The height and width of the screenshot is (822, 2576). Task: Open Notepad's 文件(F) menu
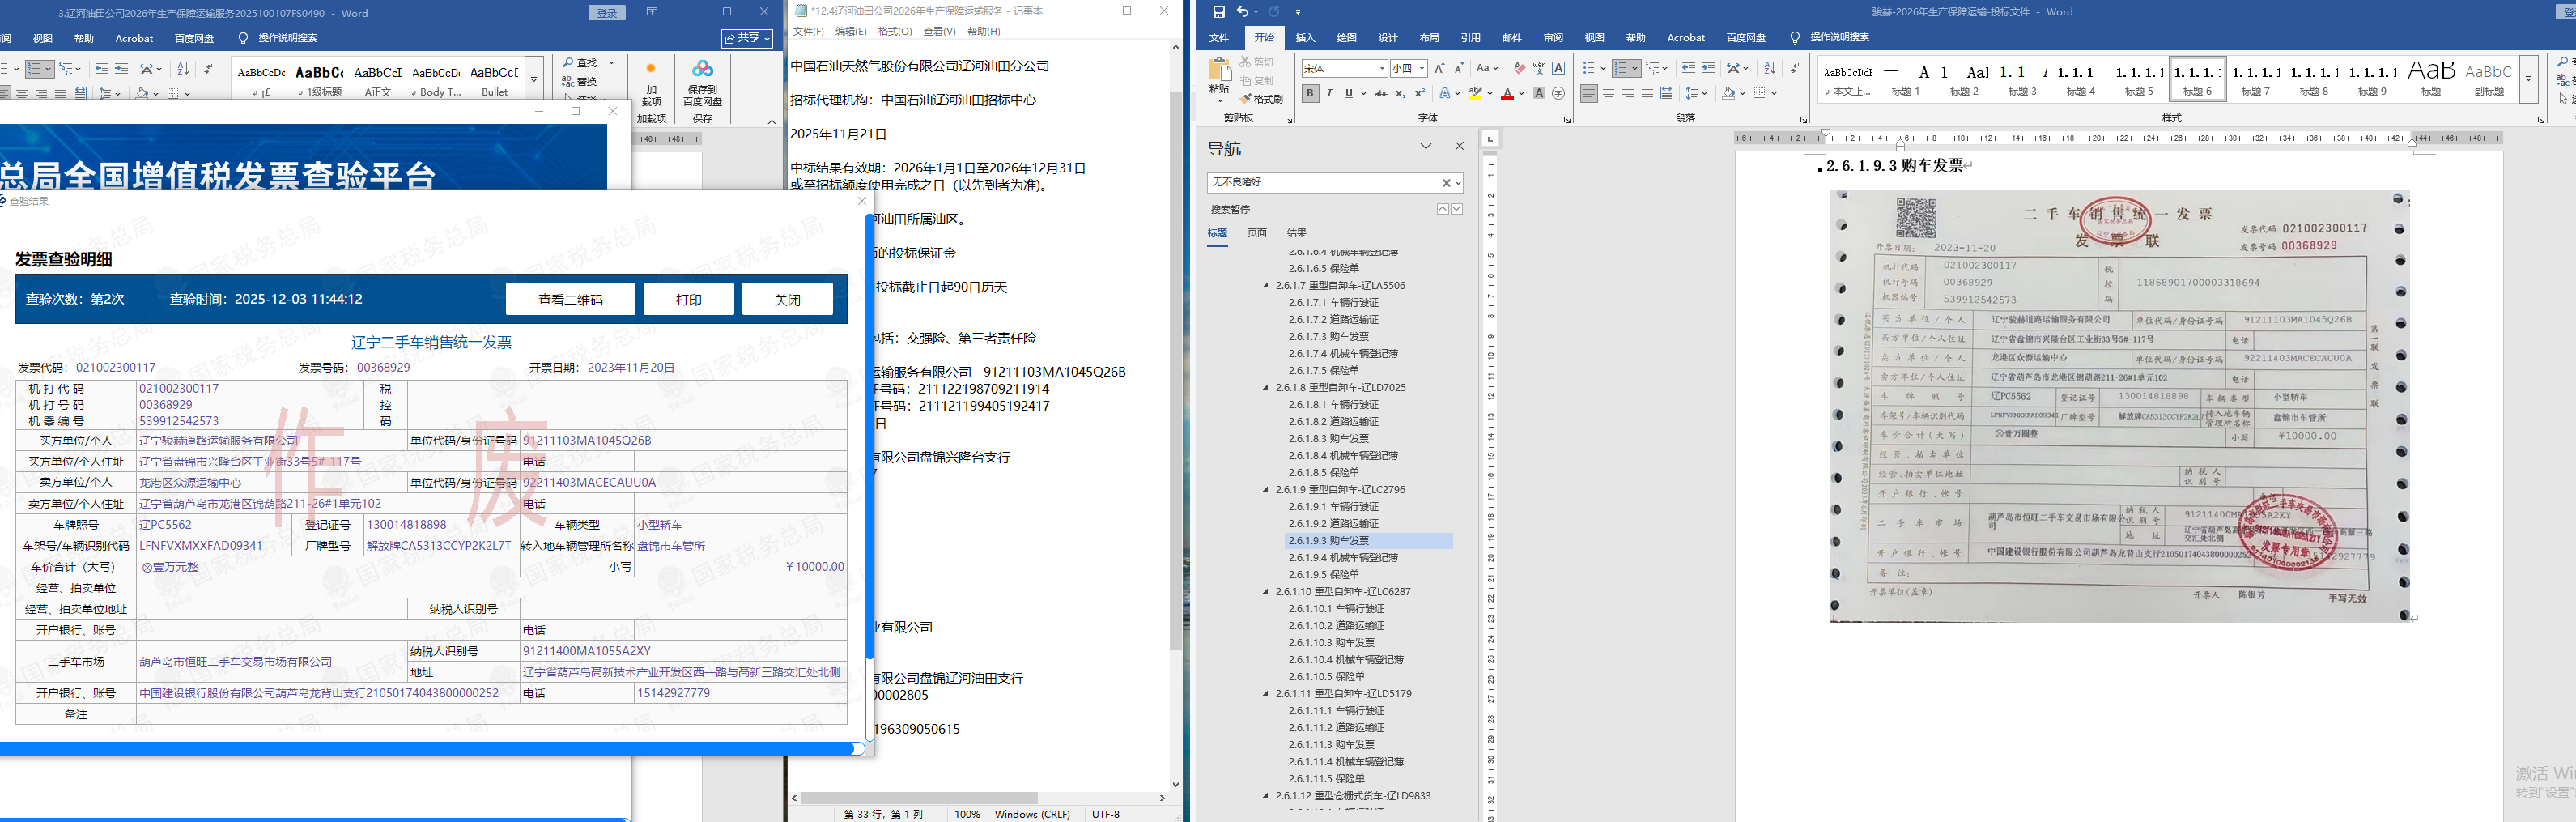(x=808, y=32)
